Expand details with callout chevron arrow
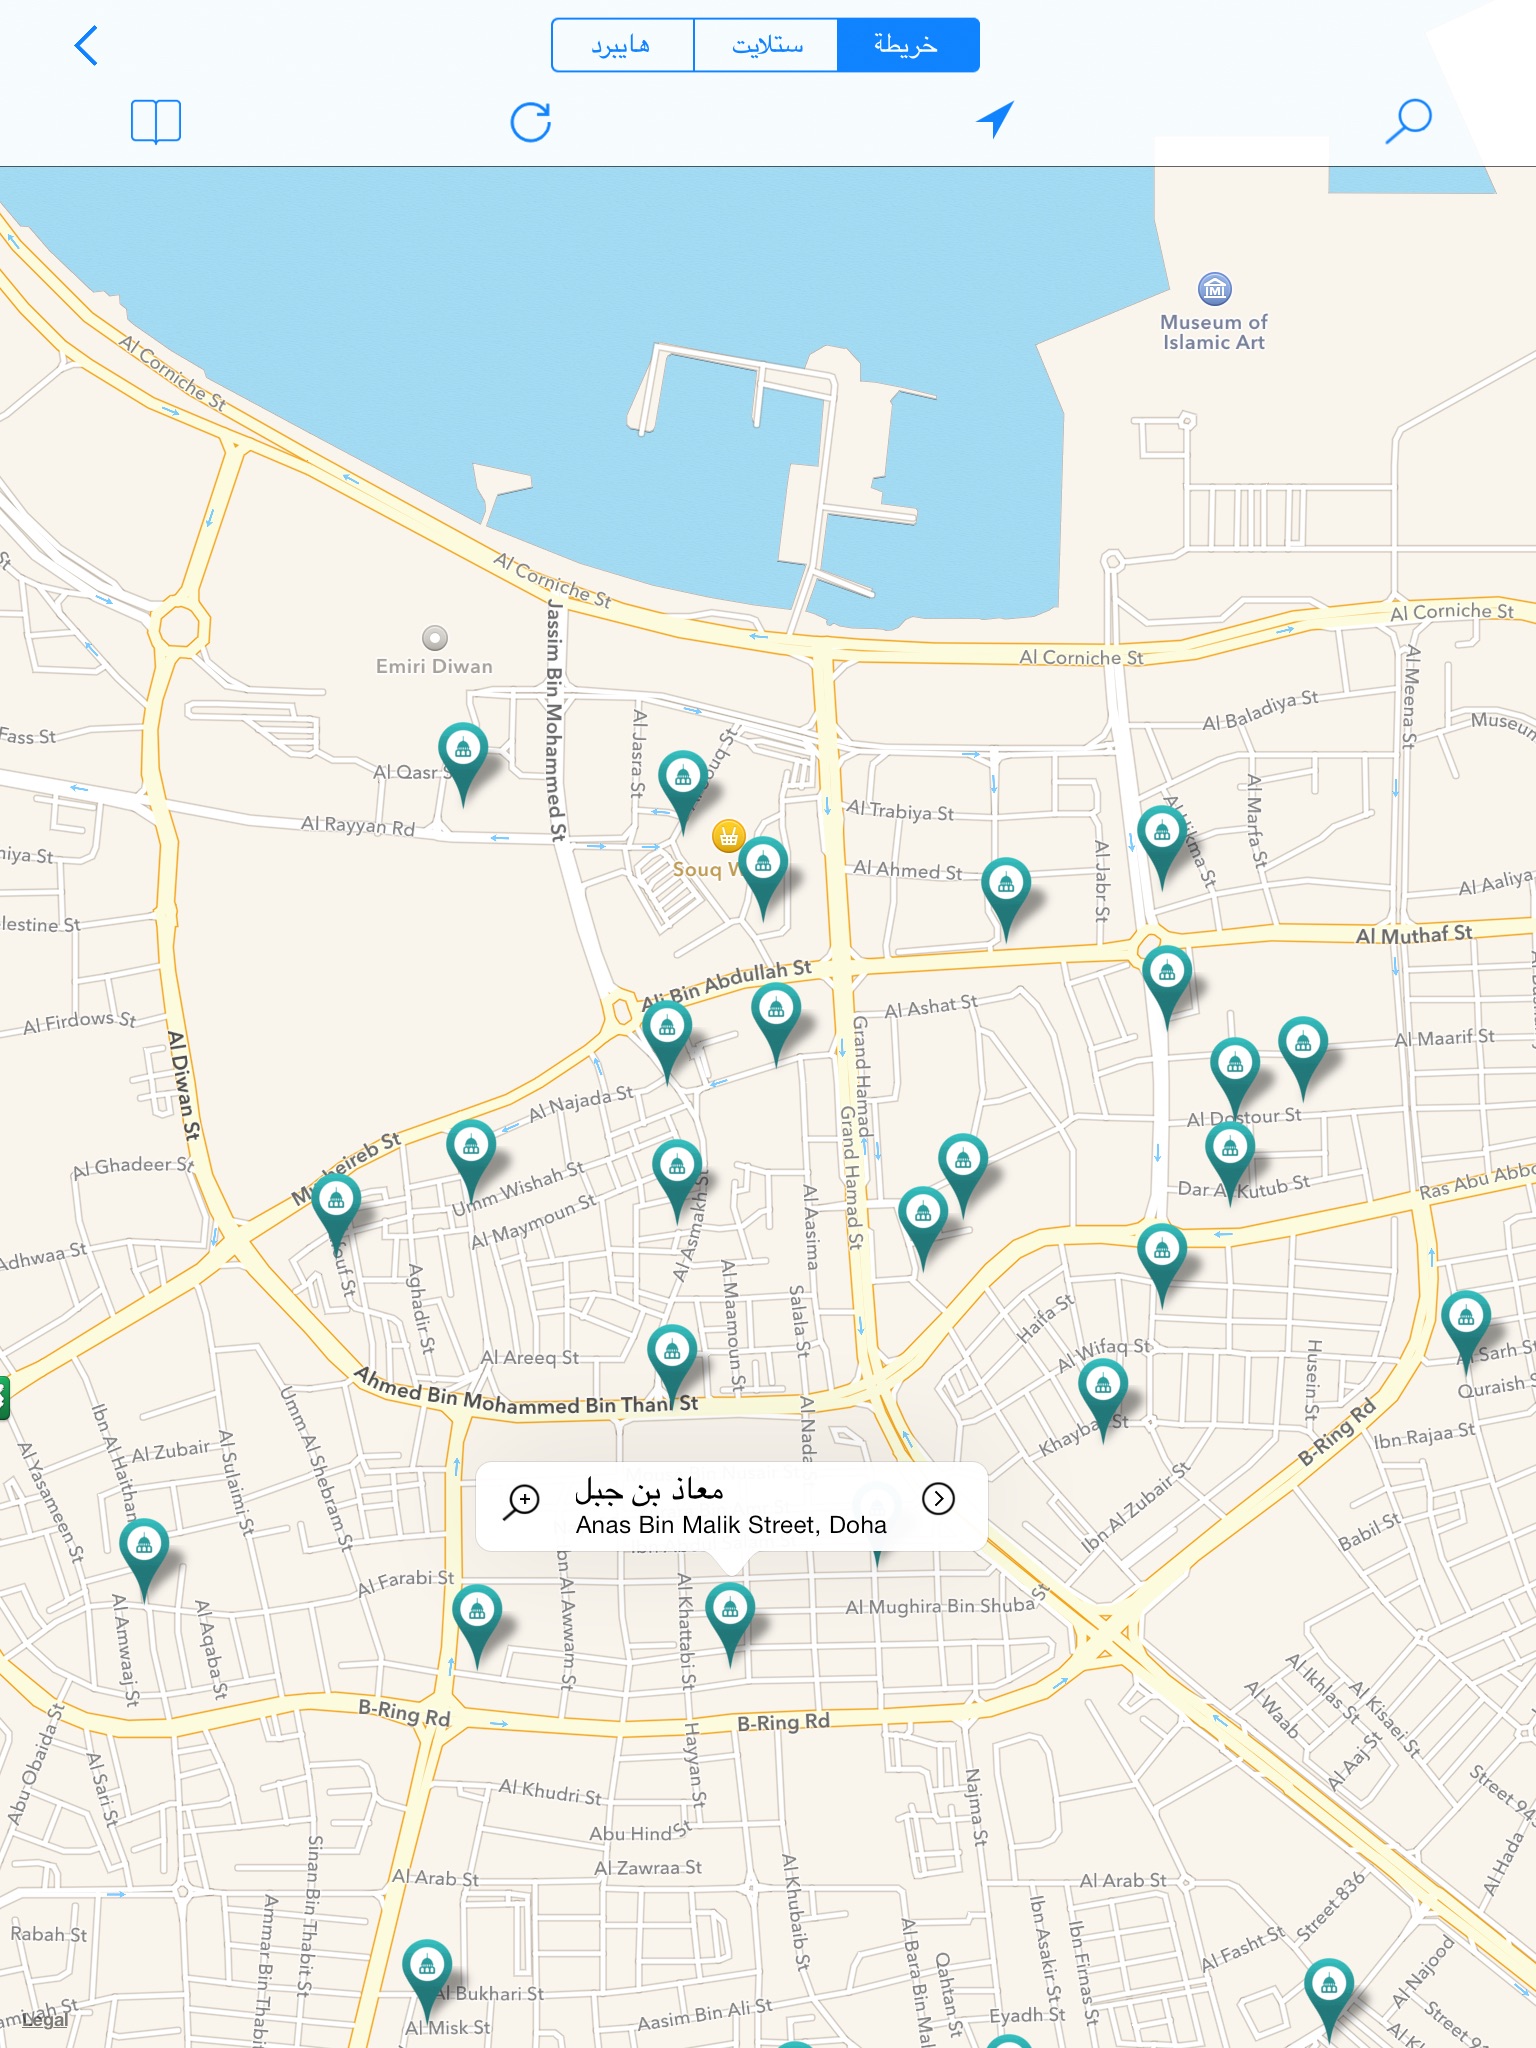1536x2048 pixels. pos(938,1498)
